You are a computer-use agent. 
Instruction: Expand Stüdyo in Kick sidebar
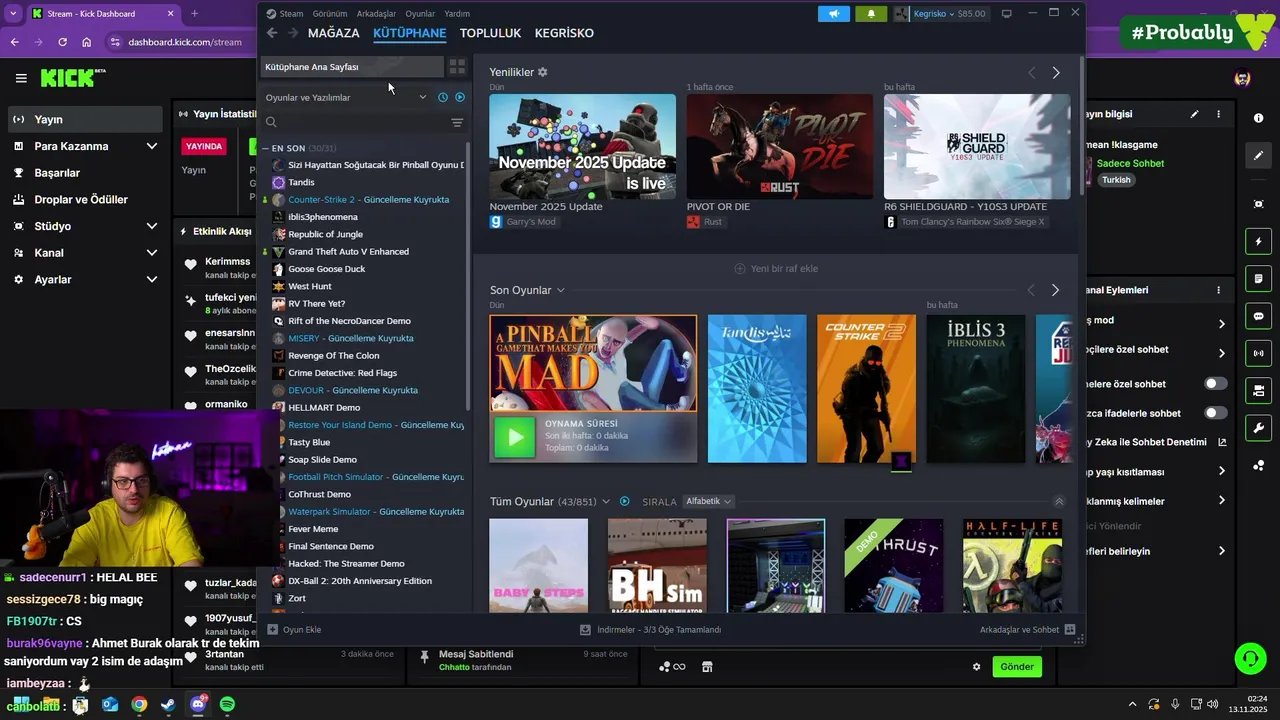tap(151, 226)
